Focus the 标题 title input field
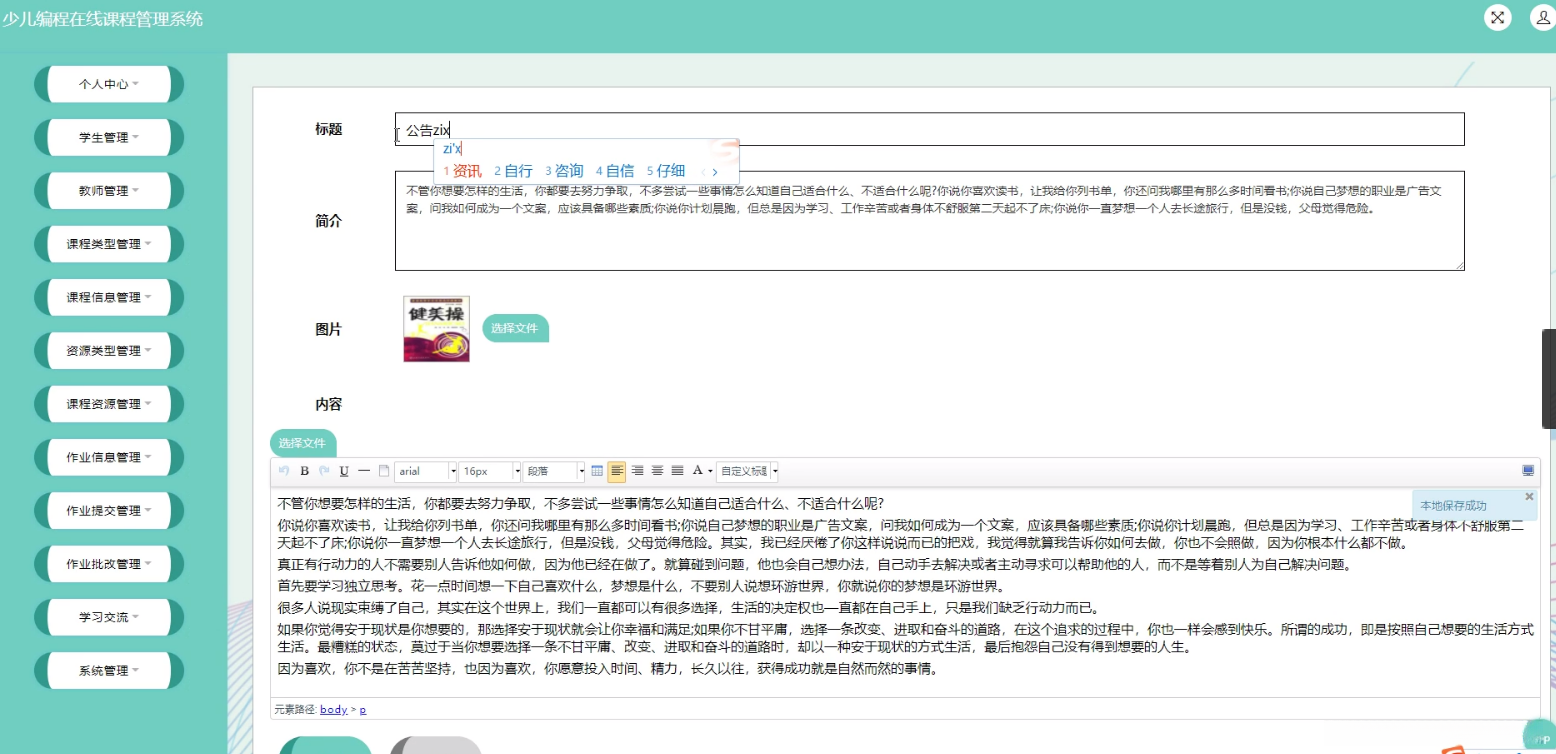The width and height of the screenshot is (1556, 754). tap(930, 129)
